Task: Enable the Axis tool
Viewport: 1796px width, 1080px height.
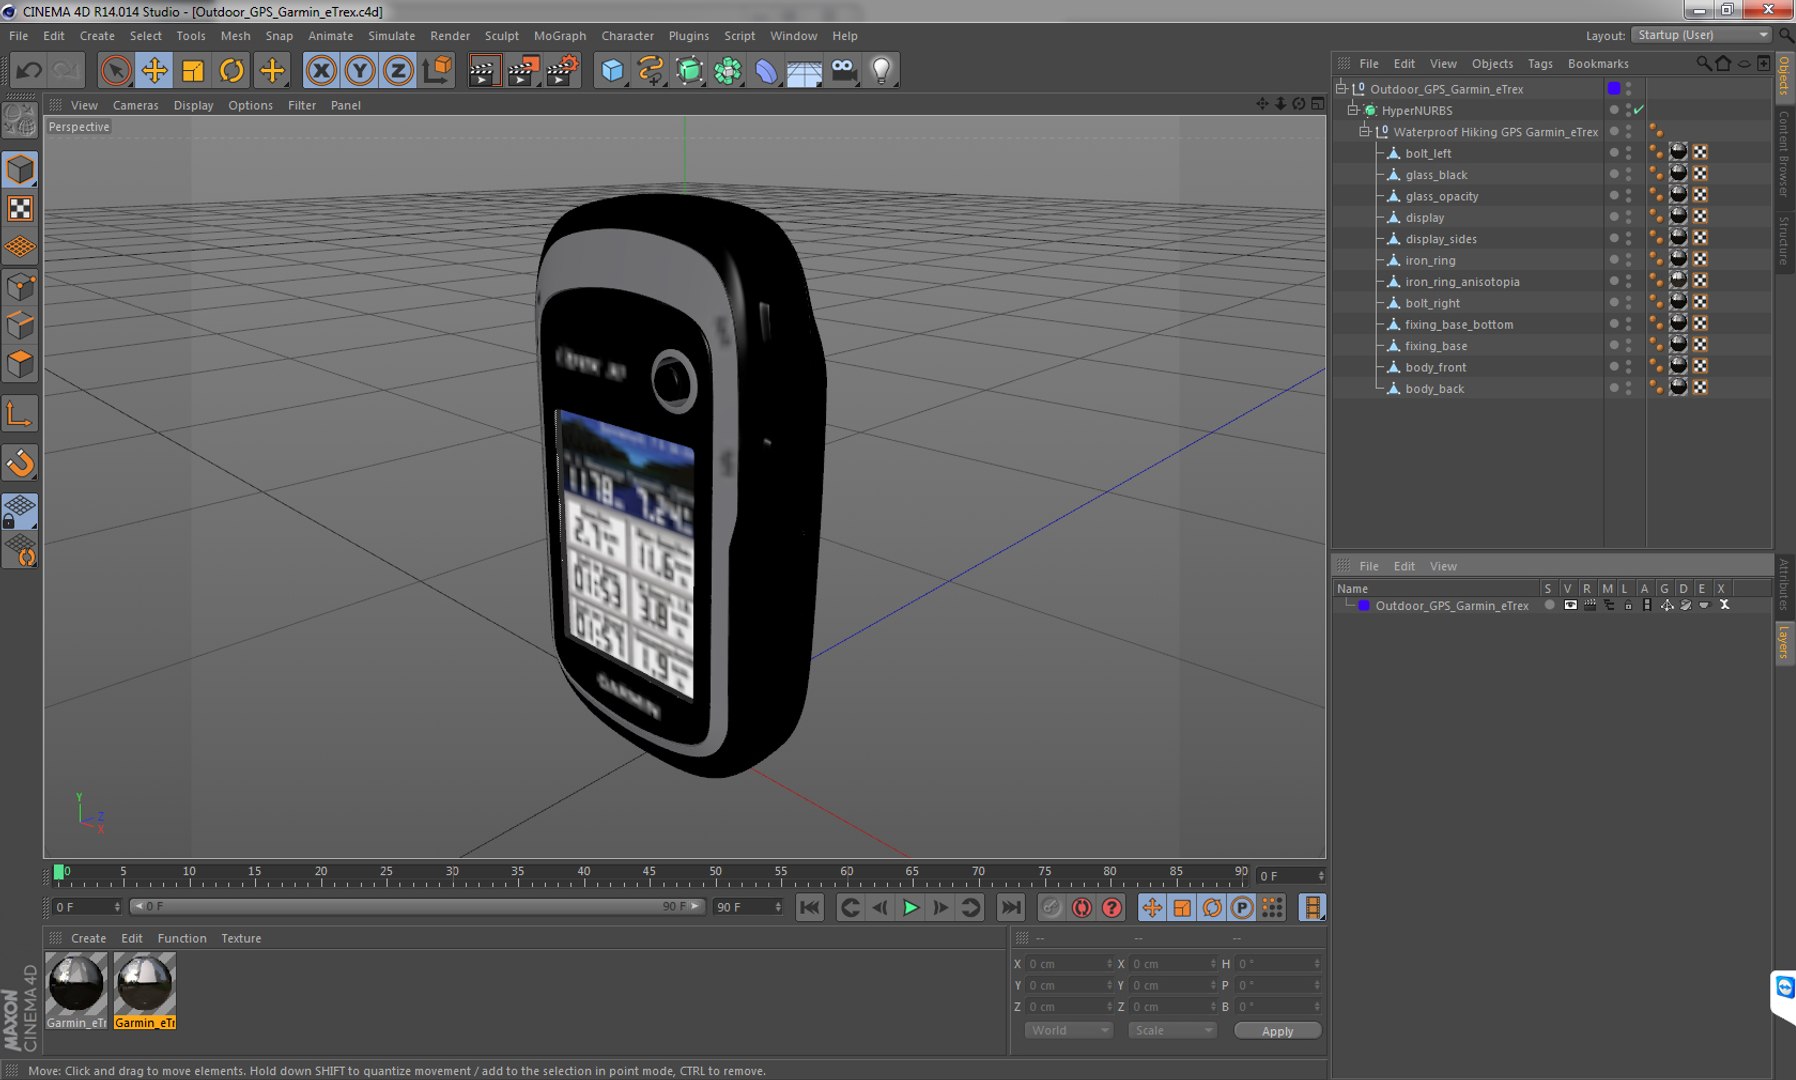Action: 20,414
